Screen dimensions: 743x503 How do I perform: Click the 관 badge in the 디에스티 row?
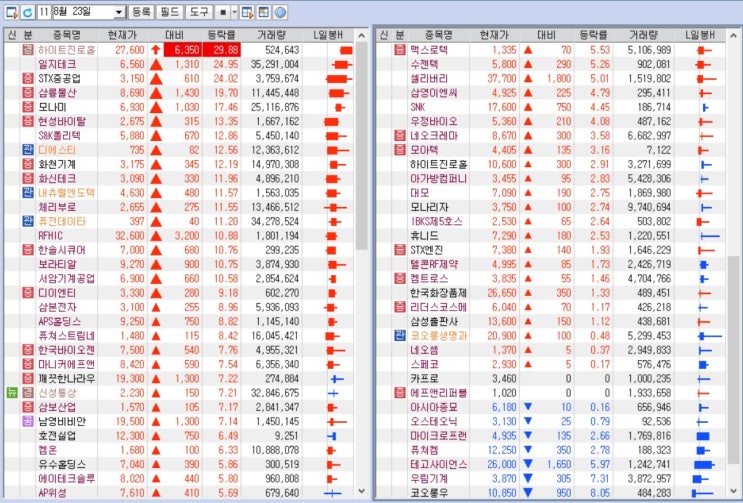pos(28,150)
